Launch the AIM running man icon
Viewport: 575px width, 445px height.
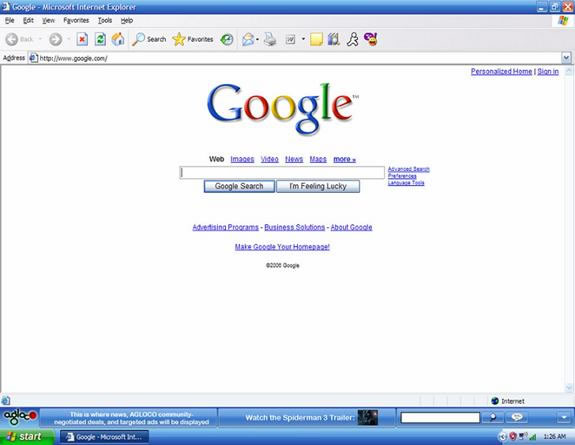352,39
